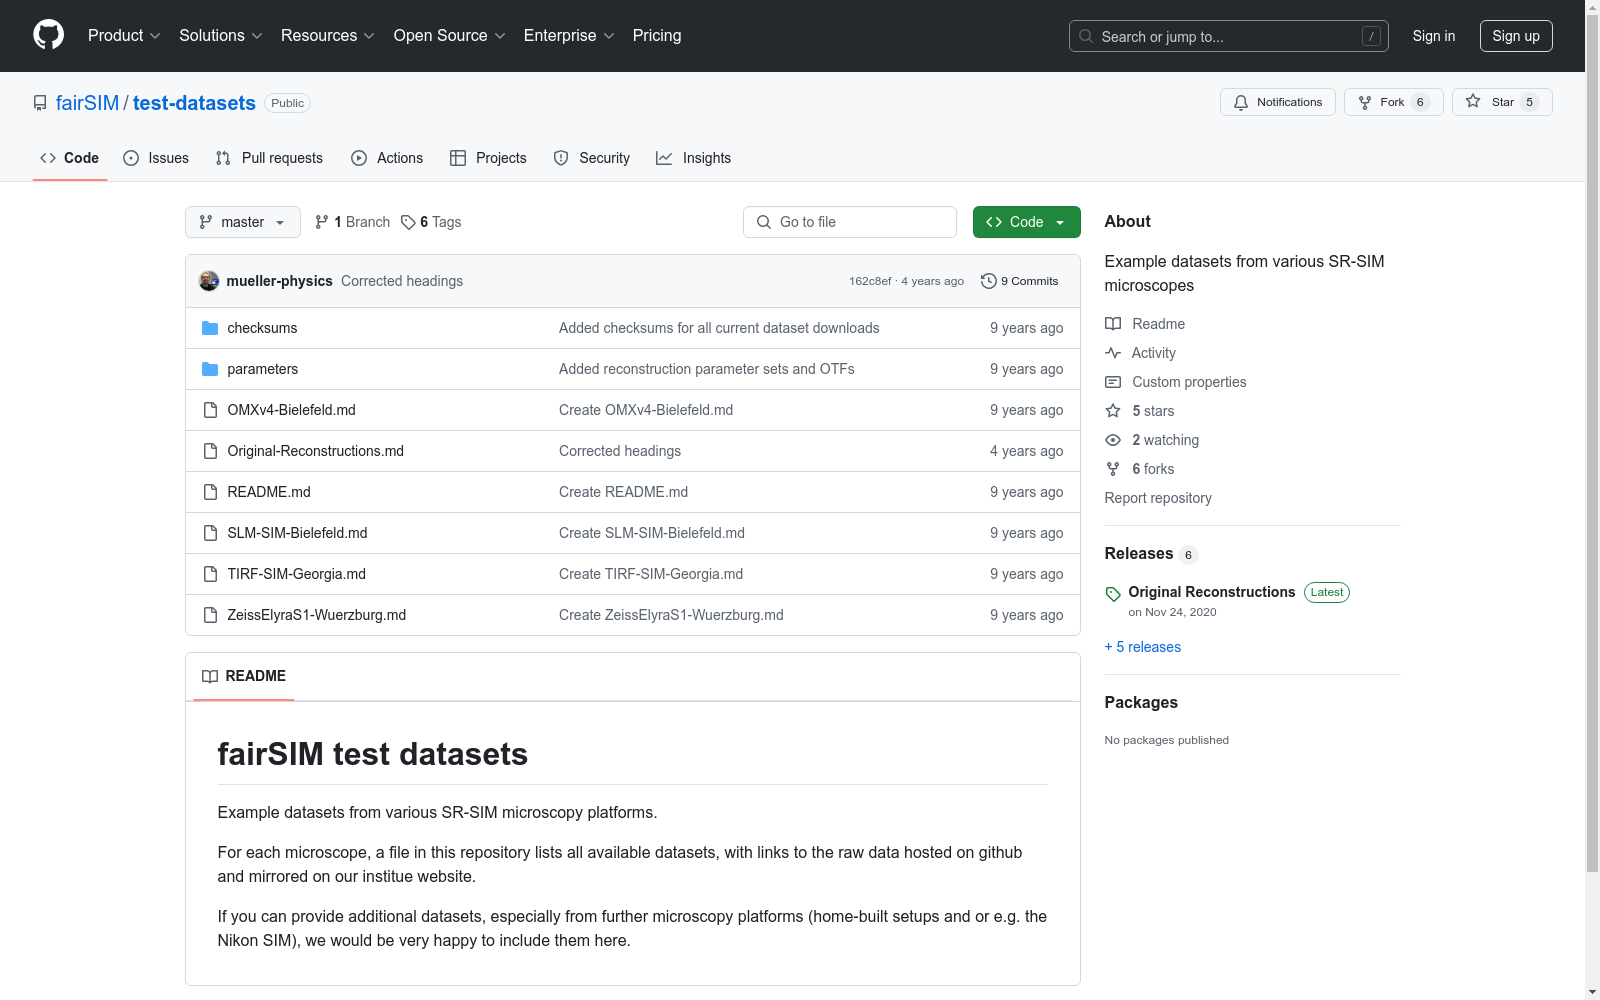Click Report repository link
1600x1000 pixels.
pyautogui.click(x=1158, y=498)
